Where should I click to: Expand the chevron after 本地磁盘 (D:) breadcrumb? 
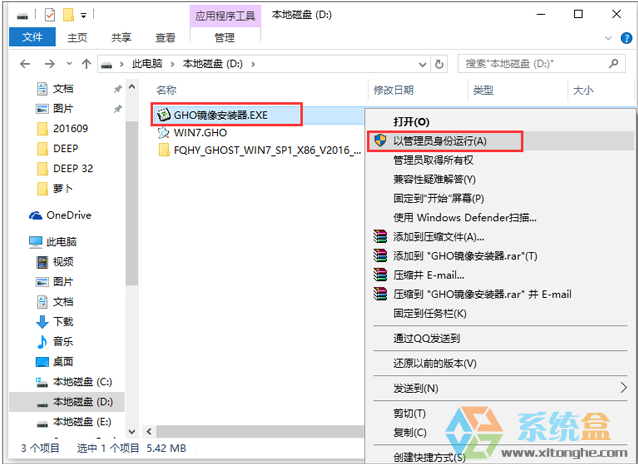click(253, 64)
